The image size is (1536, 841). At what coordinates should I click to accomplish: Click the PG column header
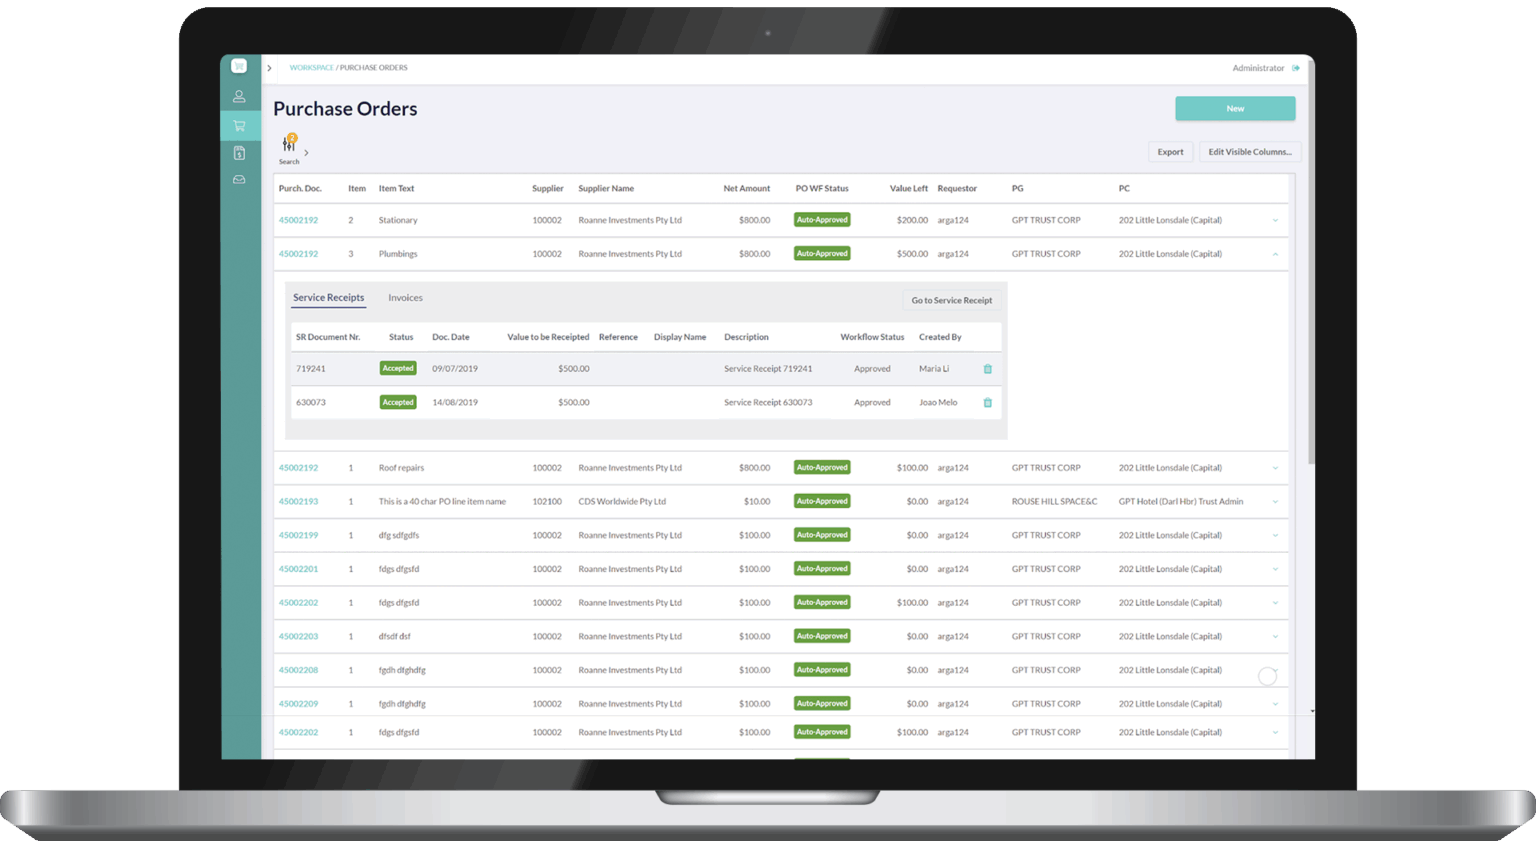point(1017,188)
